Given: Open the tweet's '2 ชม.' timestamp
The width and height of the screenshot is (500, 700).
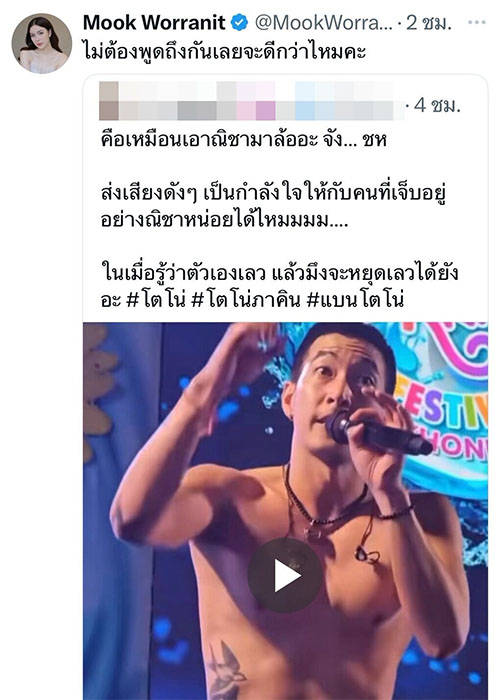Looking at the screenshot, I should pos(429,22).
